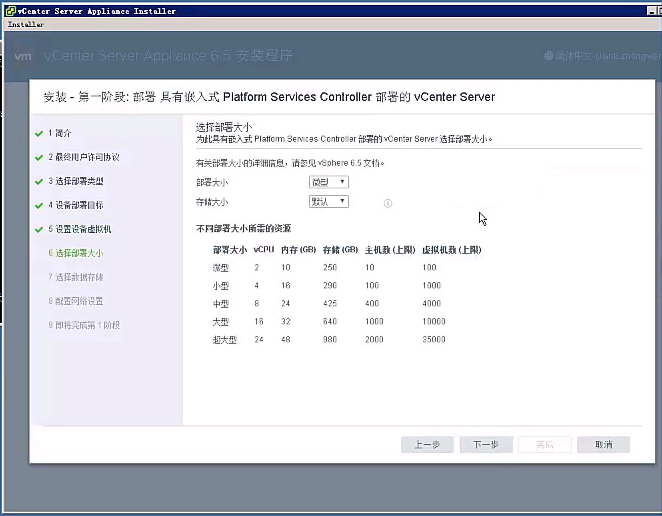Click the 主机数 (上限) column header
662x516 pixels.
tap(390, 250)
